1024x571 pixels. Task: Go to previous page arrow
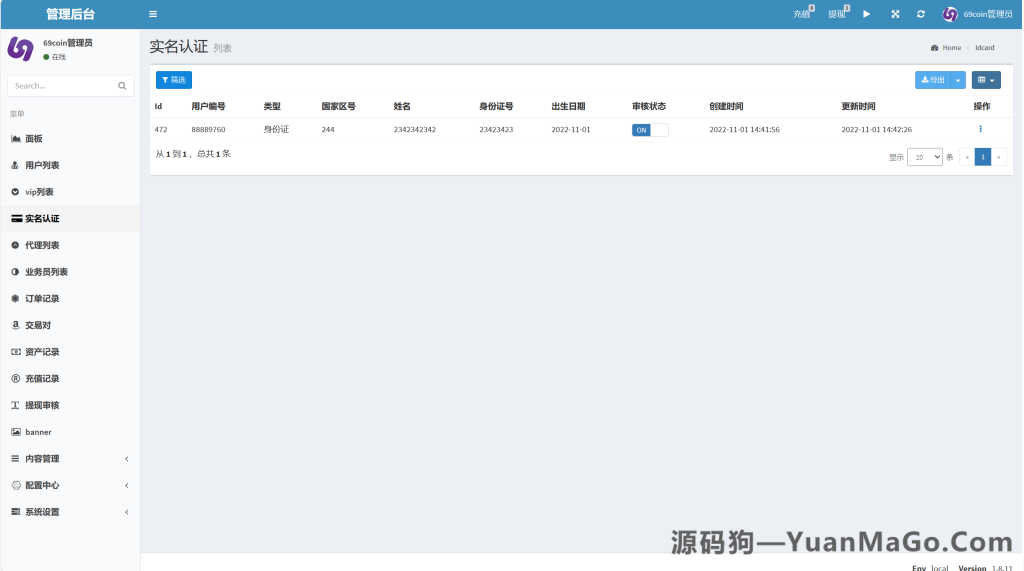coord(967,157)
